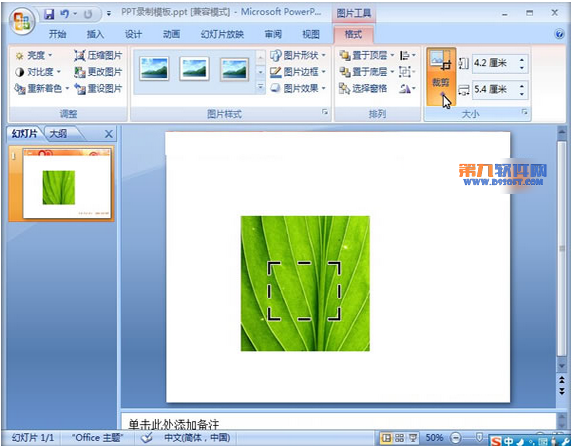This screenshot has width=571, height=446.
Task: Switch to the 大纲 outline tab
Action: tap(58, 134)
